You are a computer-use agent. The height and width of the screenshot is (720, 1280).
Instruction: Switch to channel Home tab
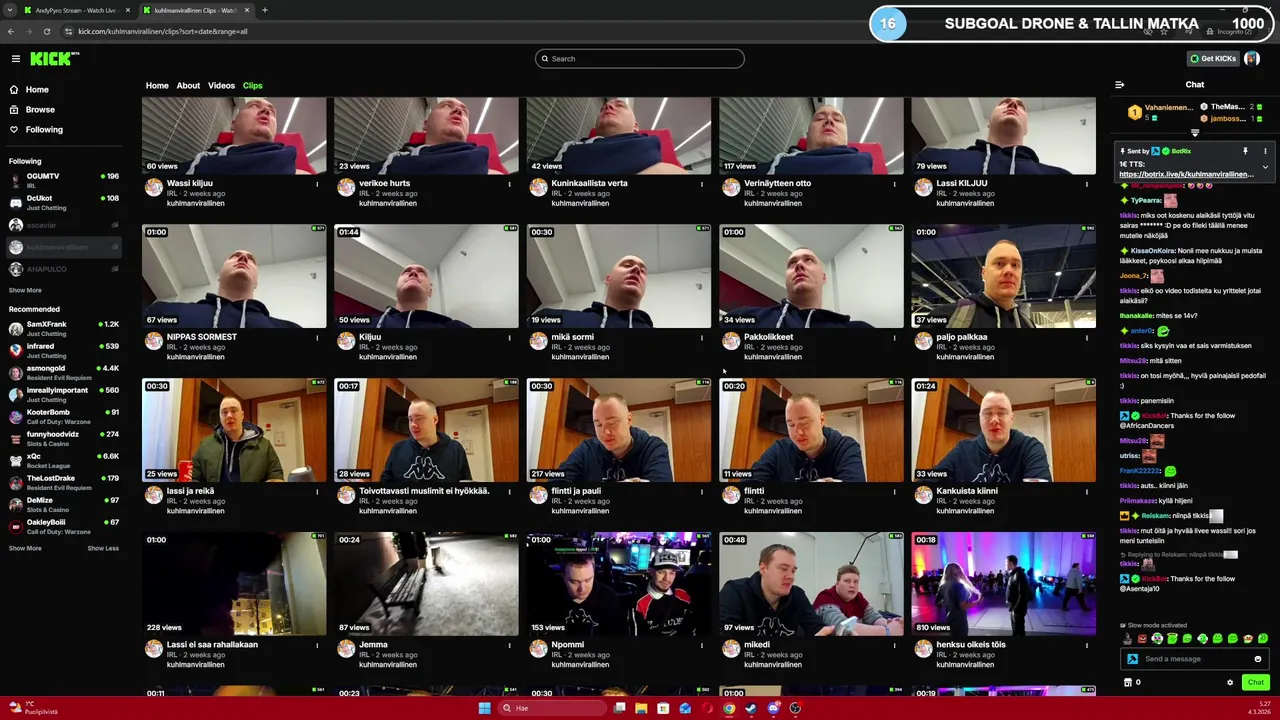[x=157, y=85]
